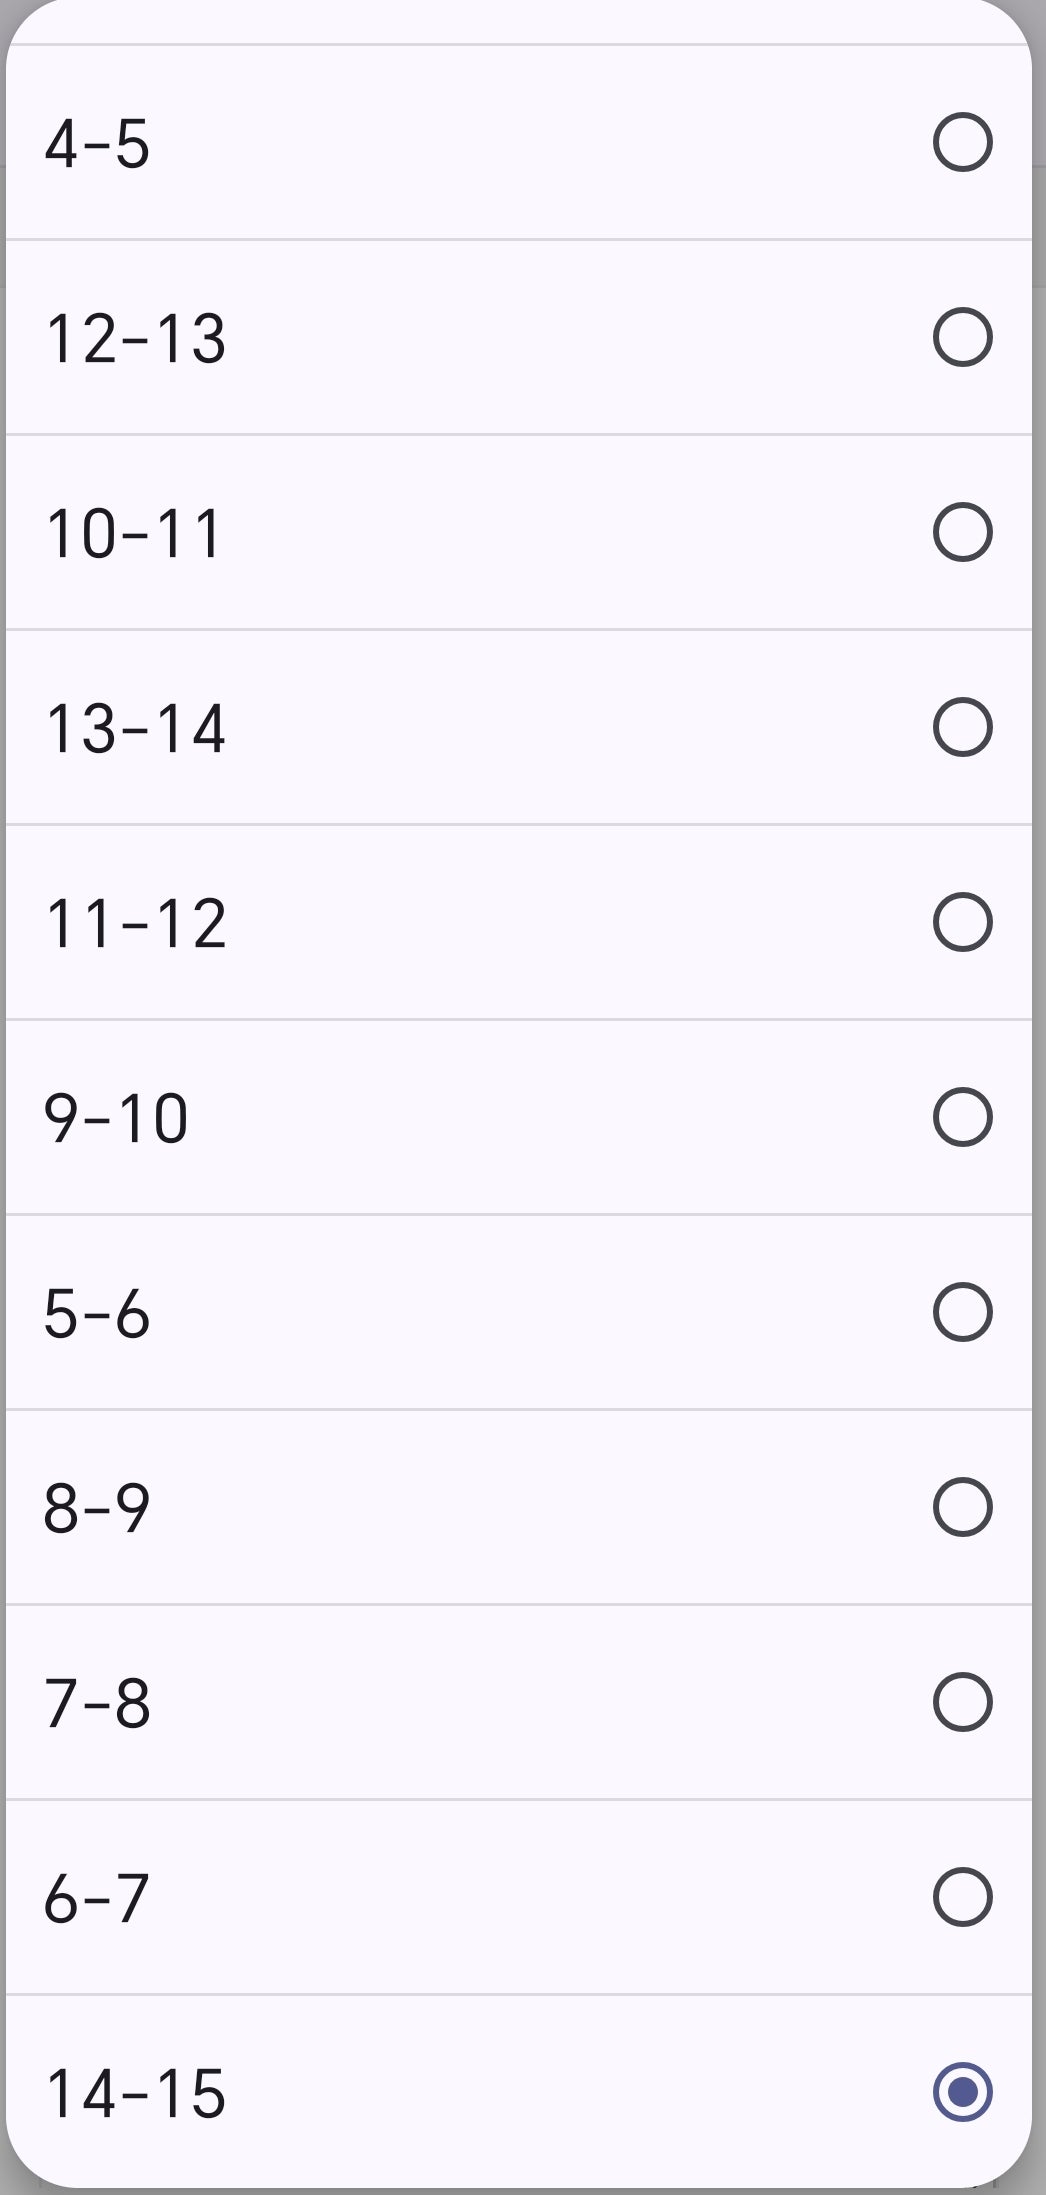Select the 8-9 radio button

coord(962,1507)
